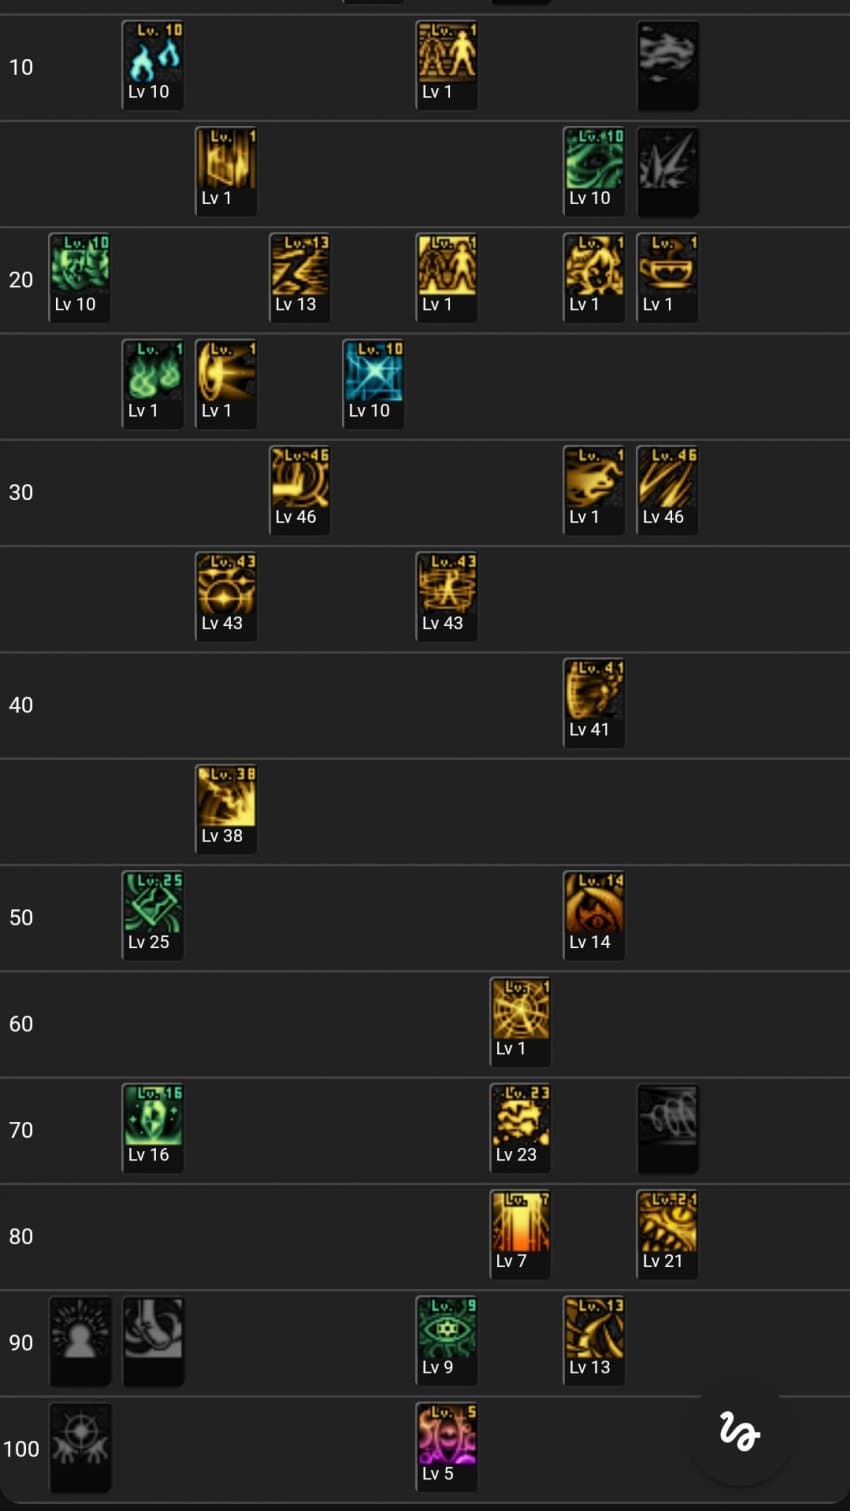The width and height of the screenshot is (850, 1511).
Task: Tap the round floating squiggle button
Action: point(740,1432)
